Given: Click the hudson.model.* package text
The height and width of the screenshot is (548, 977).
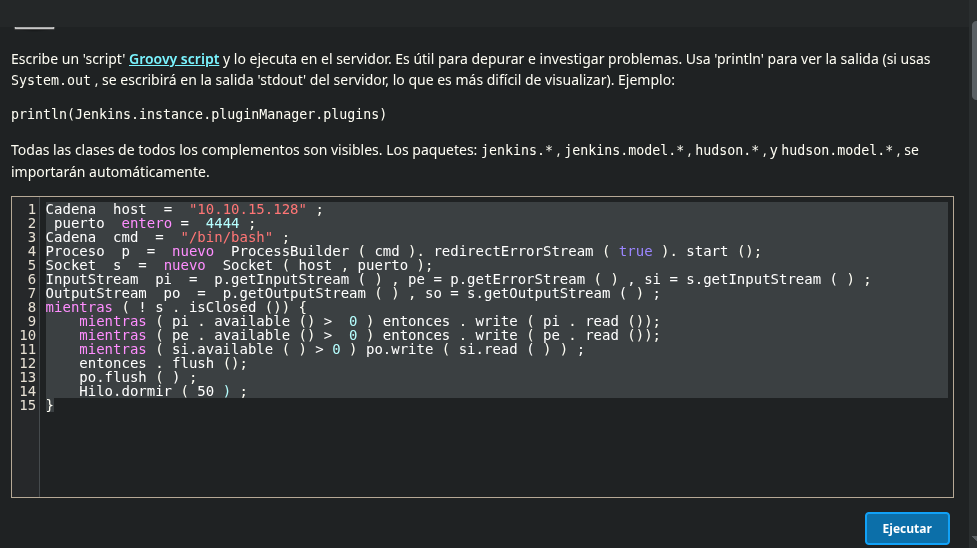Looking at the screenshot, I should point(837,150).
